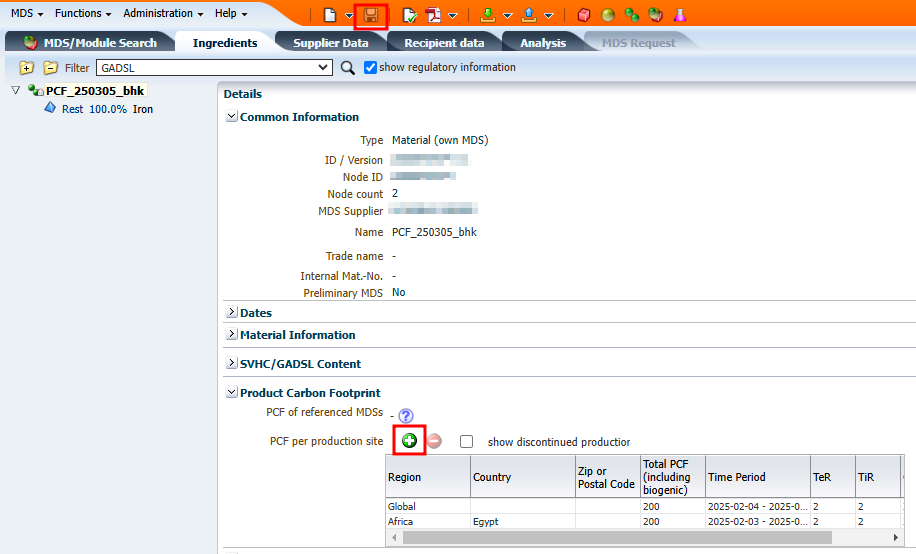Click the PDF report icon
This screenshot has height=554, width=916.
[433, 15]
